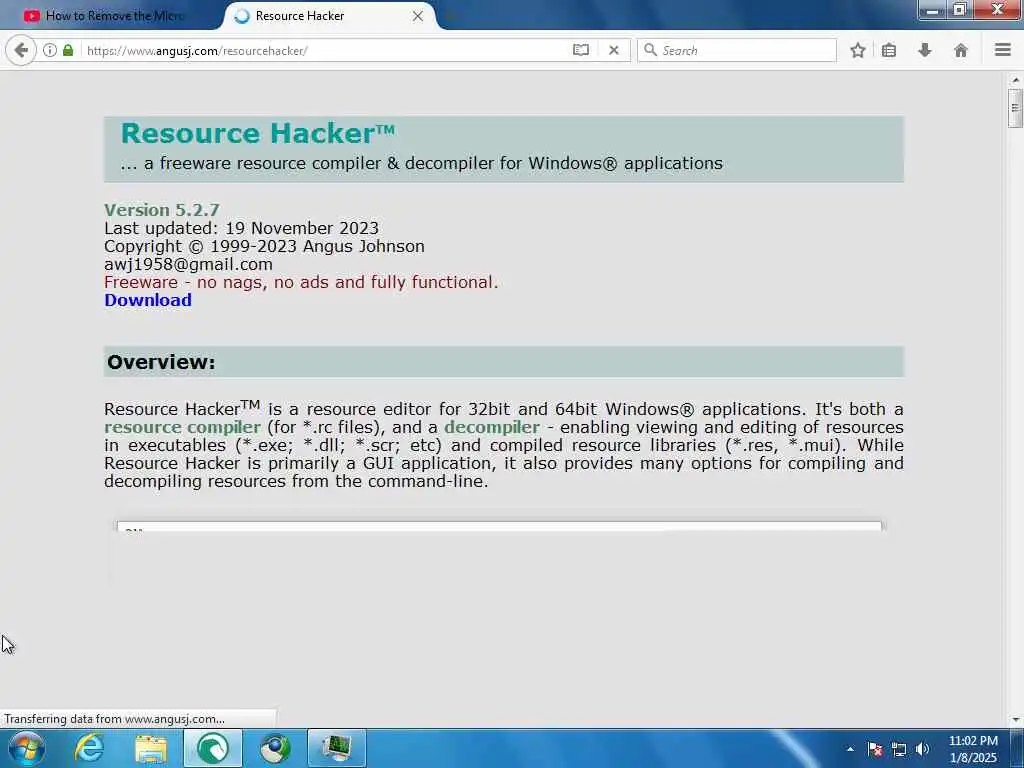
Task: Open the Downloads arrow icon
Action: click(925, 50)
